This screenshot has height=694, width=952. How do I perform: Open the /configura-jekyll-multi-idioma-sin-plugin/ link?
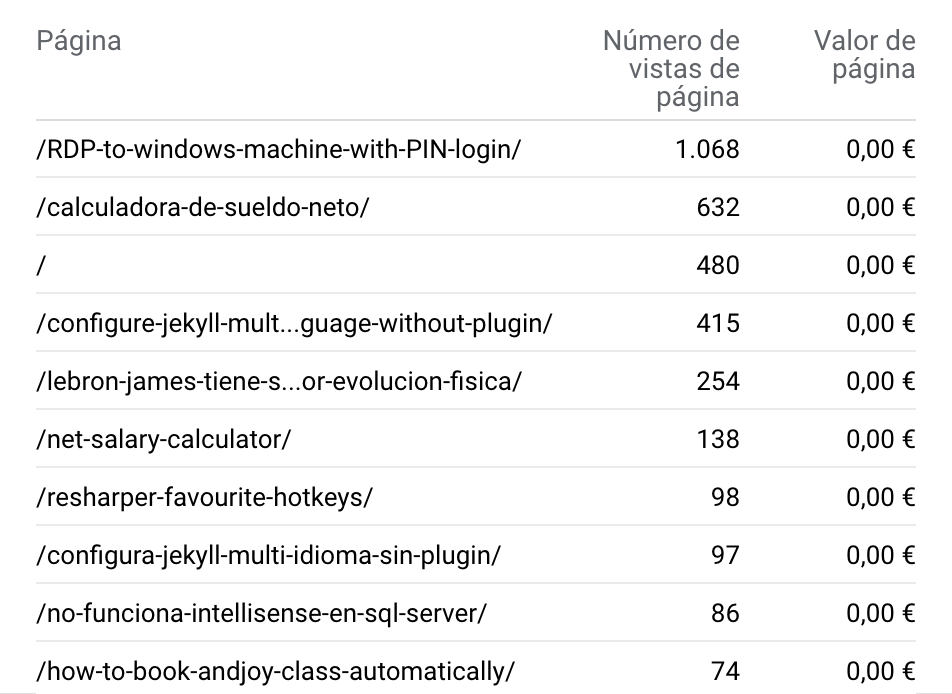pos(268,555)
